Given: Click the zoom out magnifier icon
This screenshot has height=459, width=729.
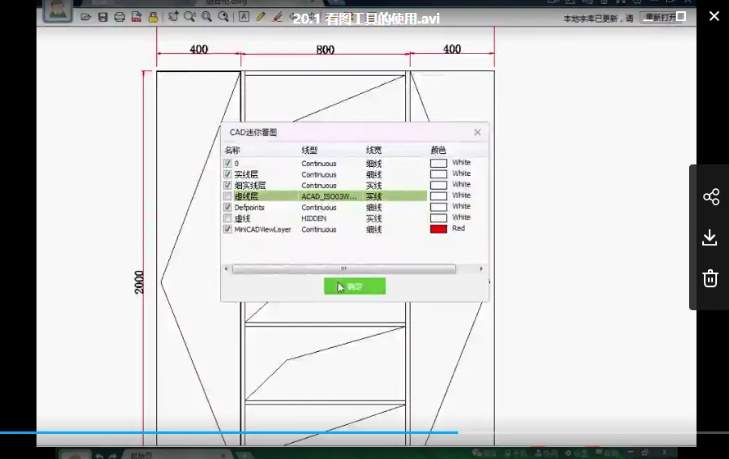Looking at the screenshot, I should [x=223, y=17].
